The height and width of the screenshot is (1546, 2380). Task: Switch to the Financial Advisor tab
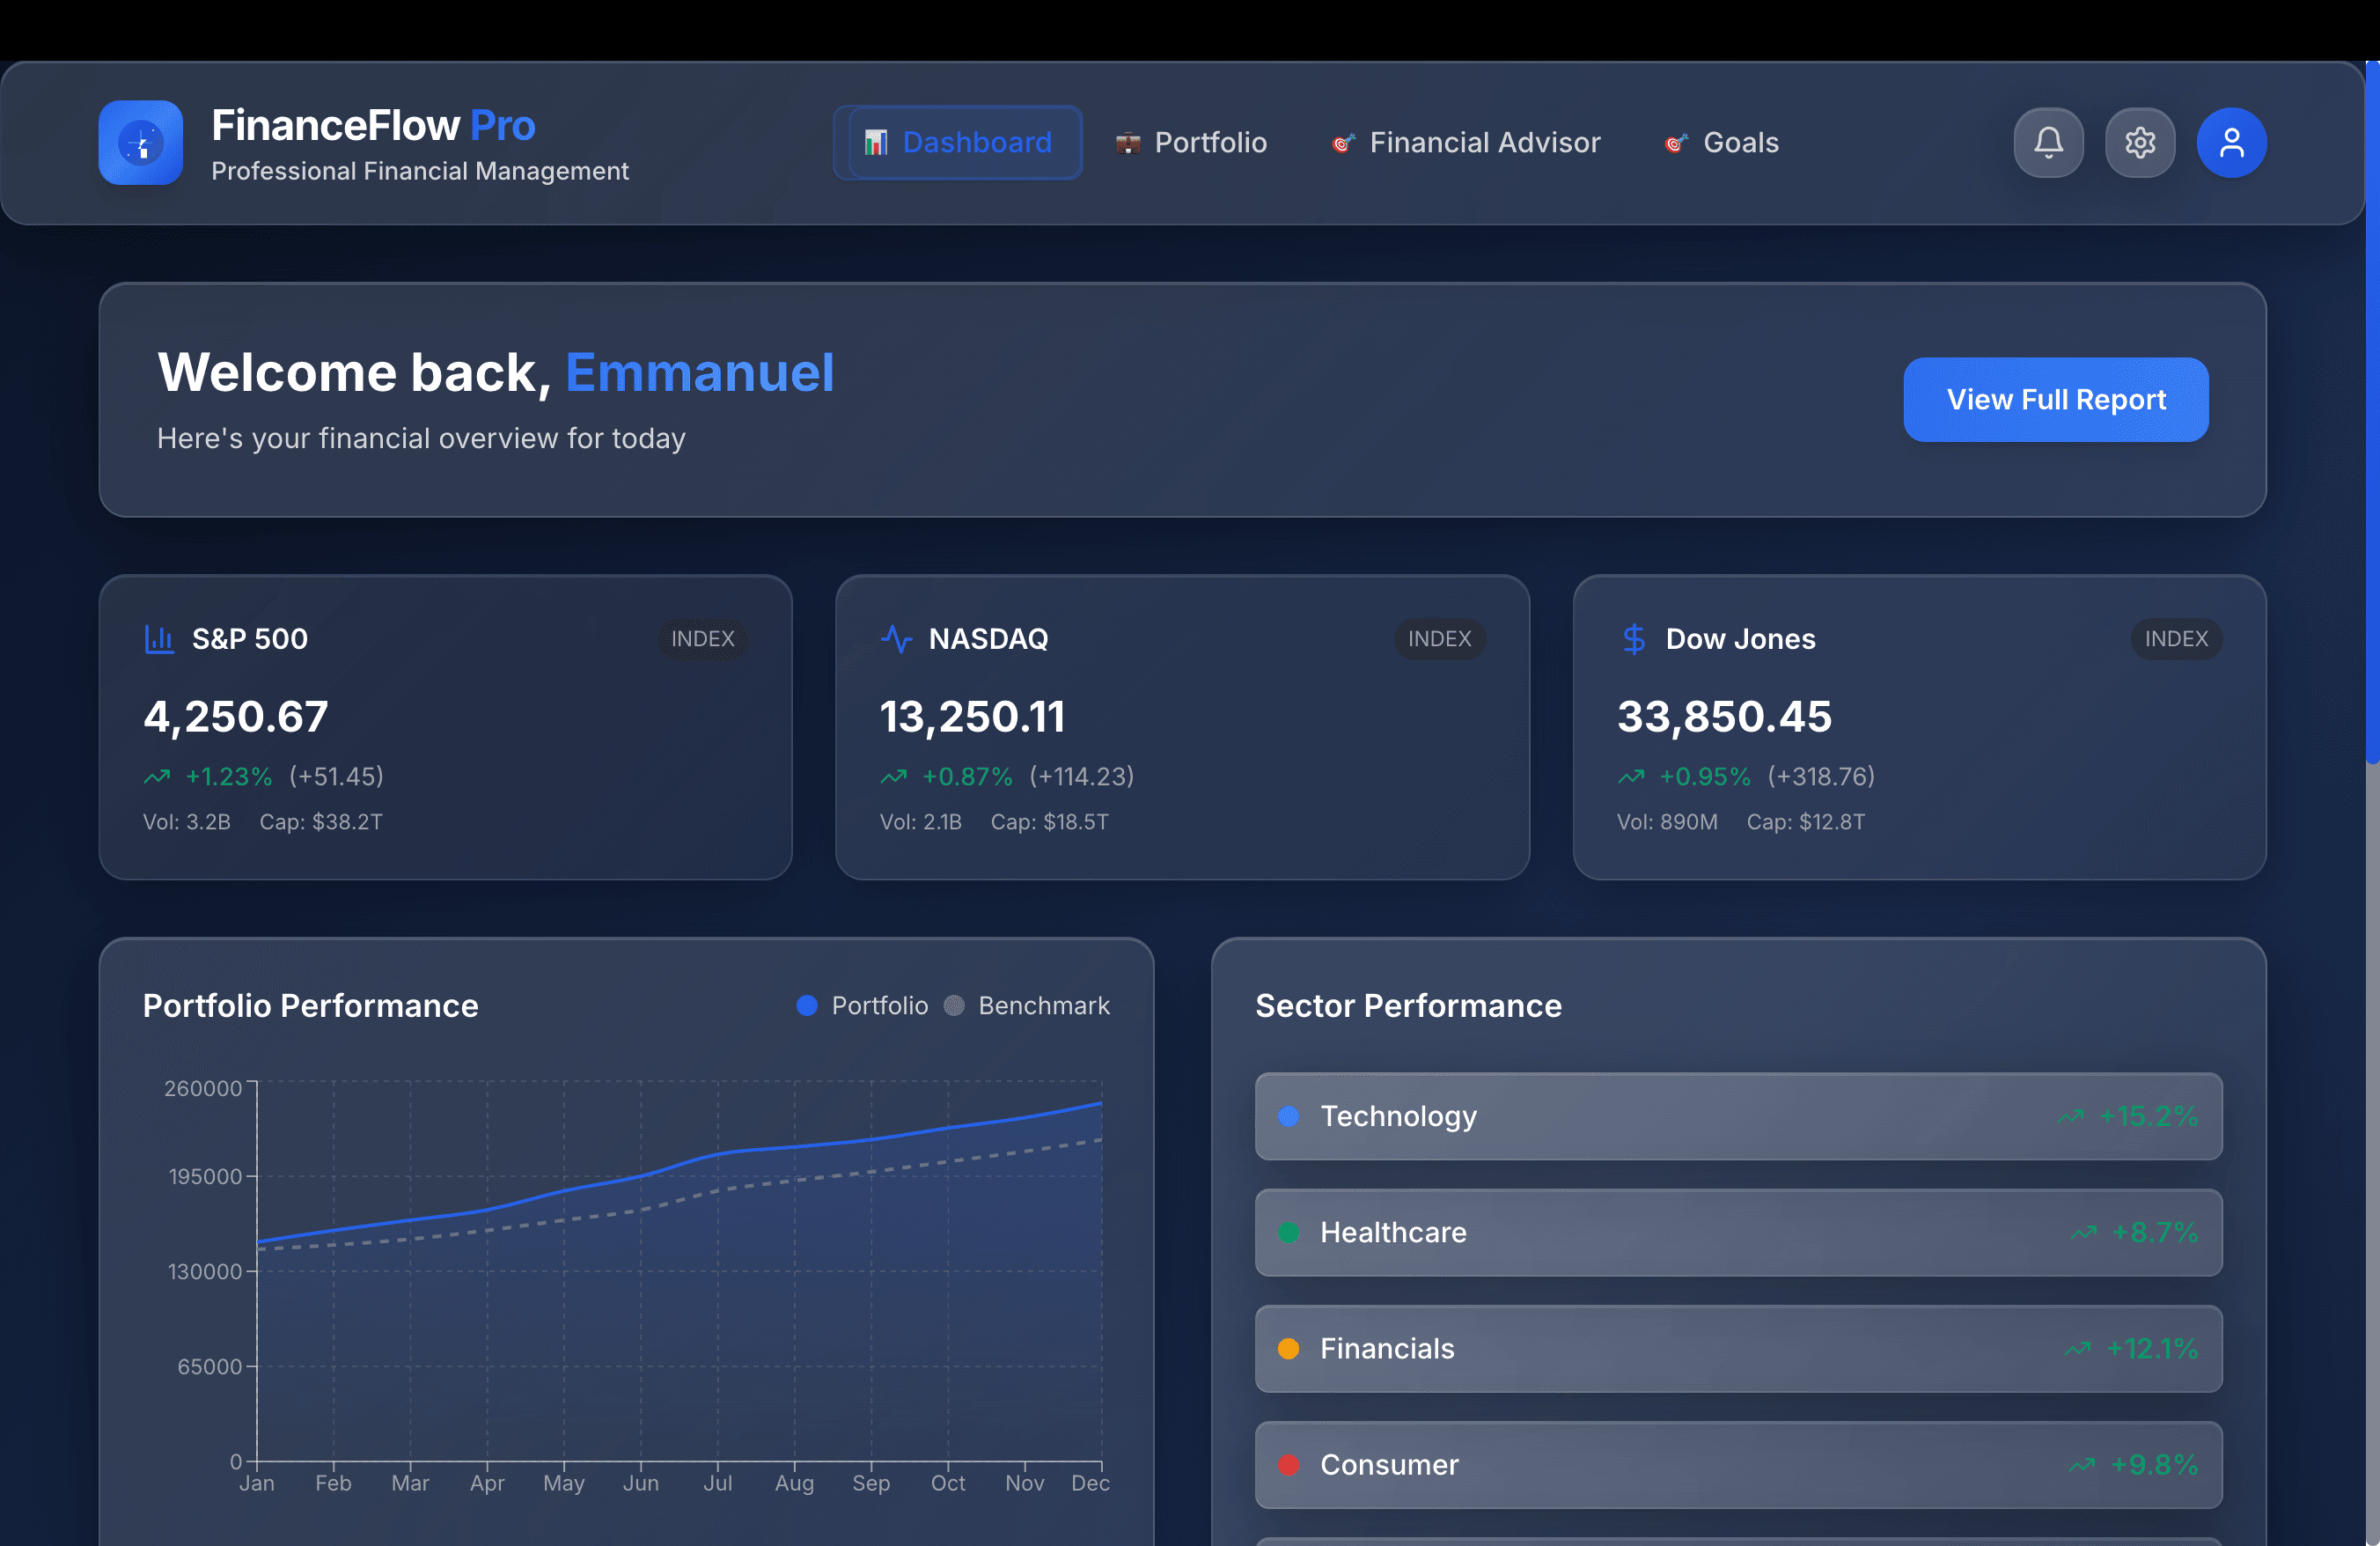1465,142
